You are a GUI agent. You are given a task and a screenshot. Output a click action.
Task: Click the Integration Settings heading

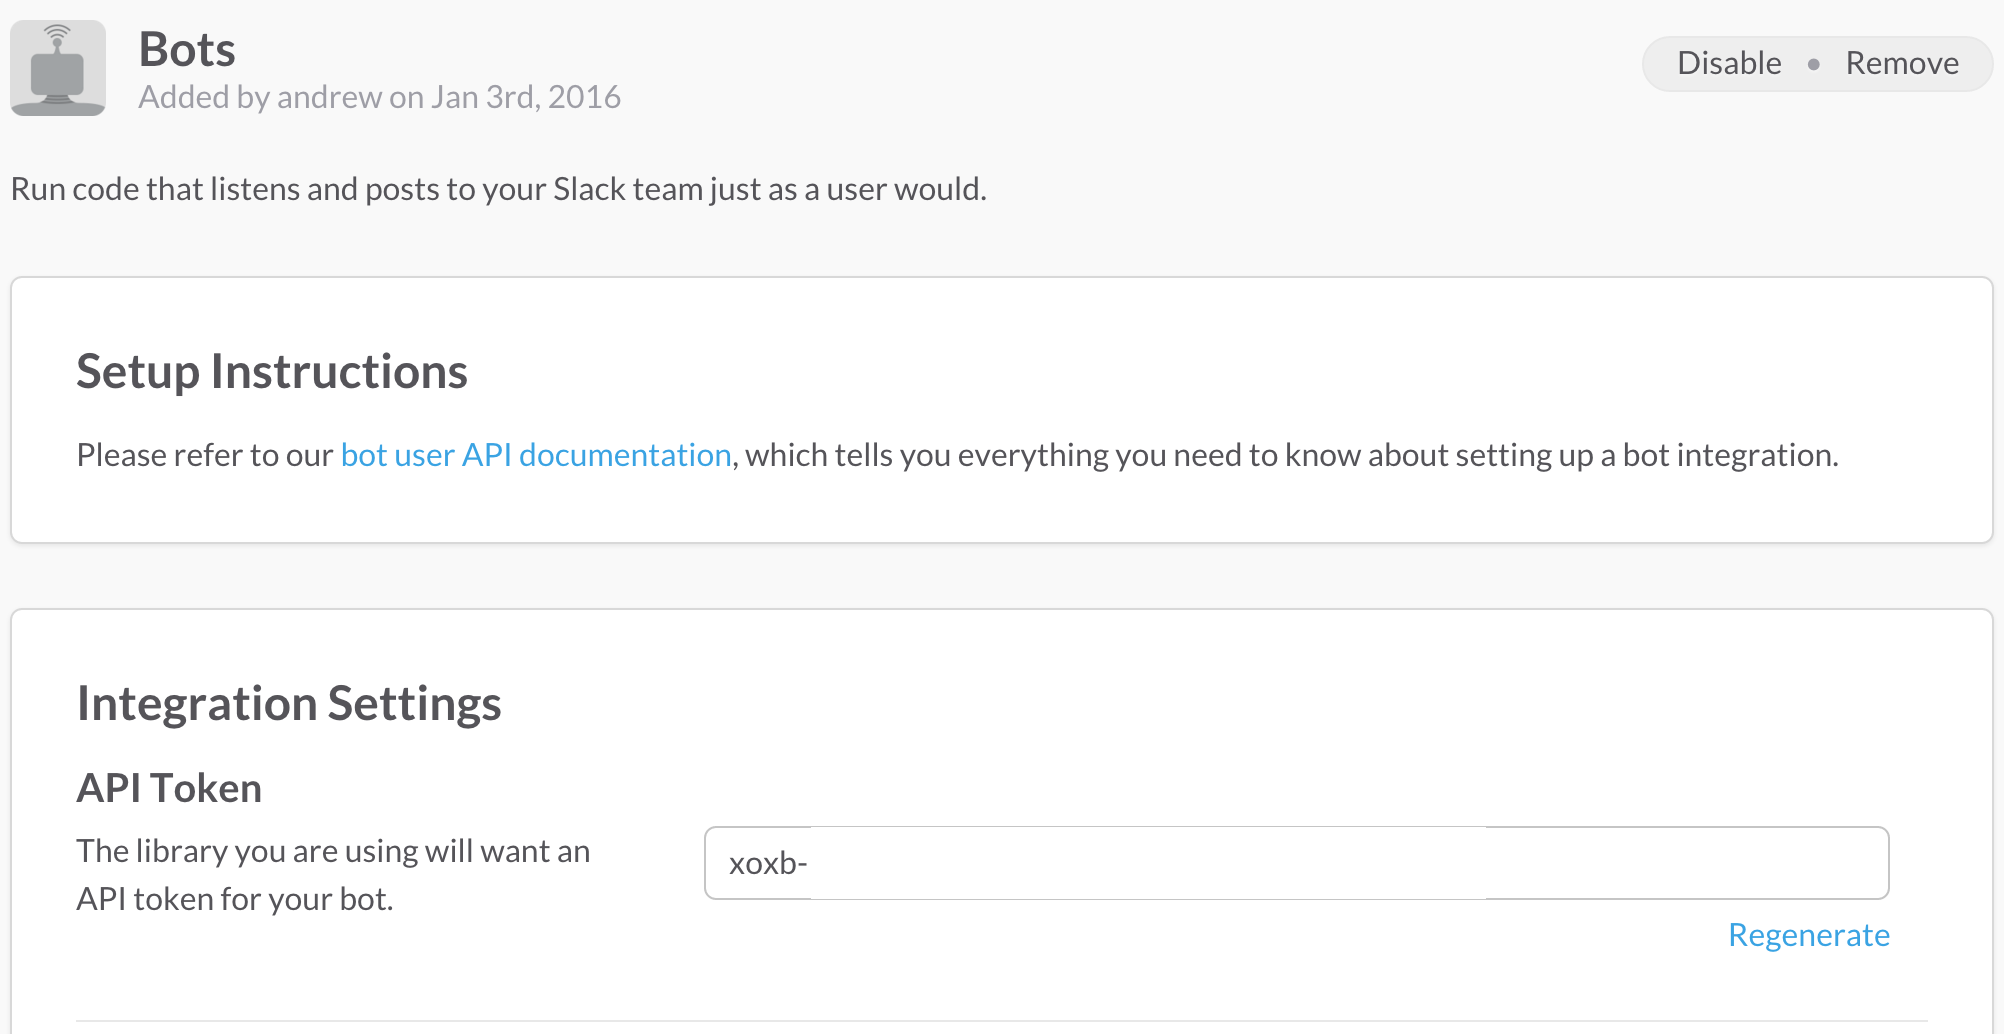click(289, 704)
